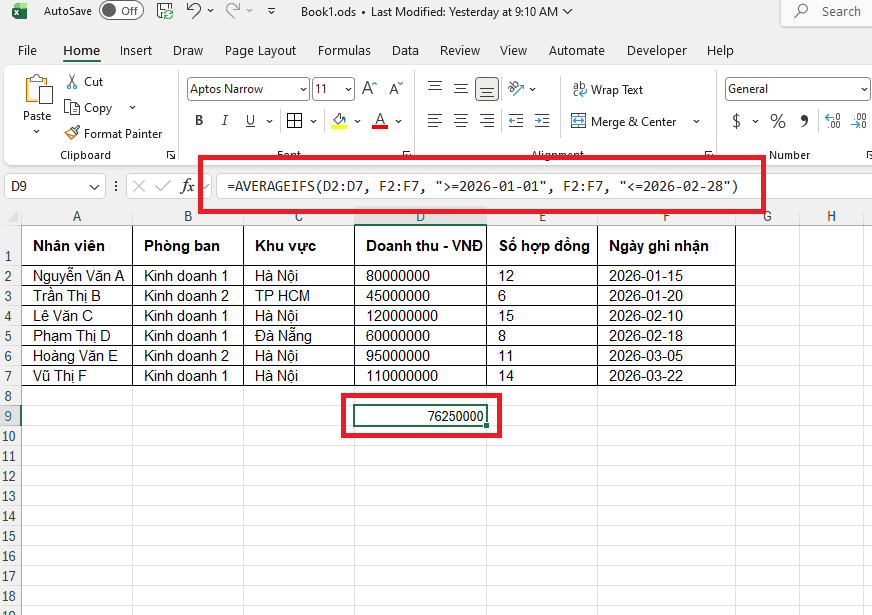Image resolution: width=872 pixels, height=615 pixels.
Task: Apply the red Font Color
Action: [380, 121]
